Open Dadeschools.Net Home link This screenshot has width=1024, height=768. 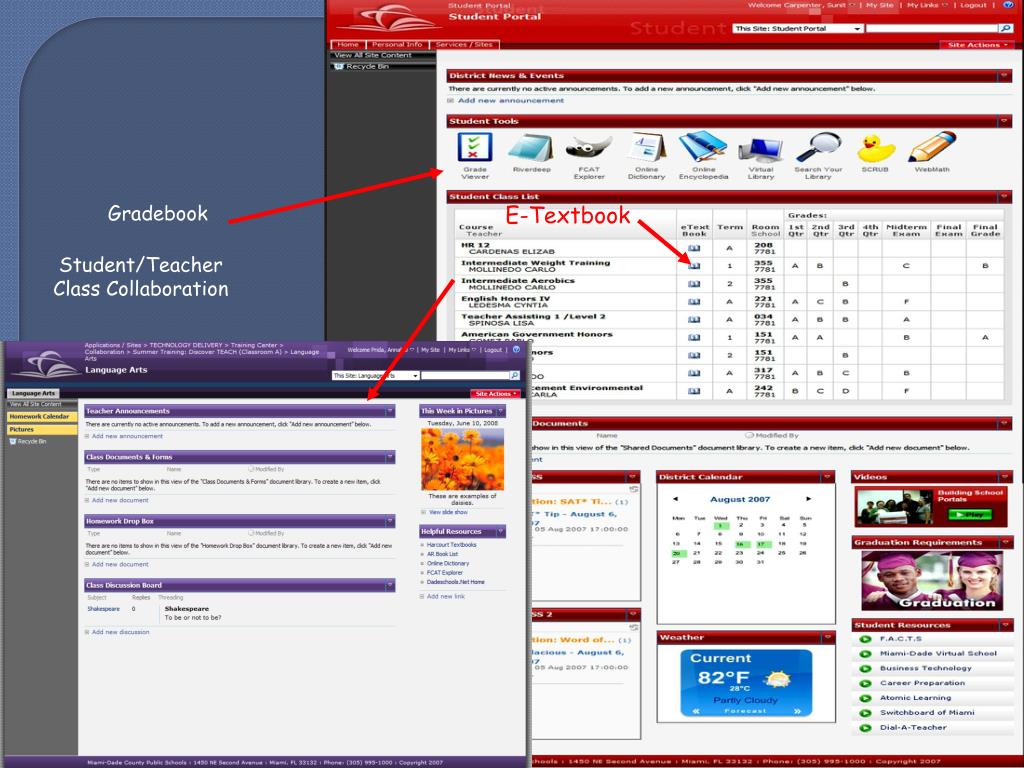[x=455, y=582]
